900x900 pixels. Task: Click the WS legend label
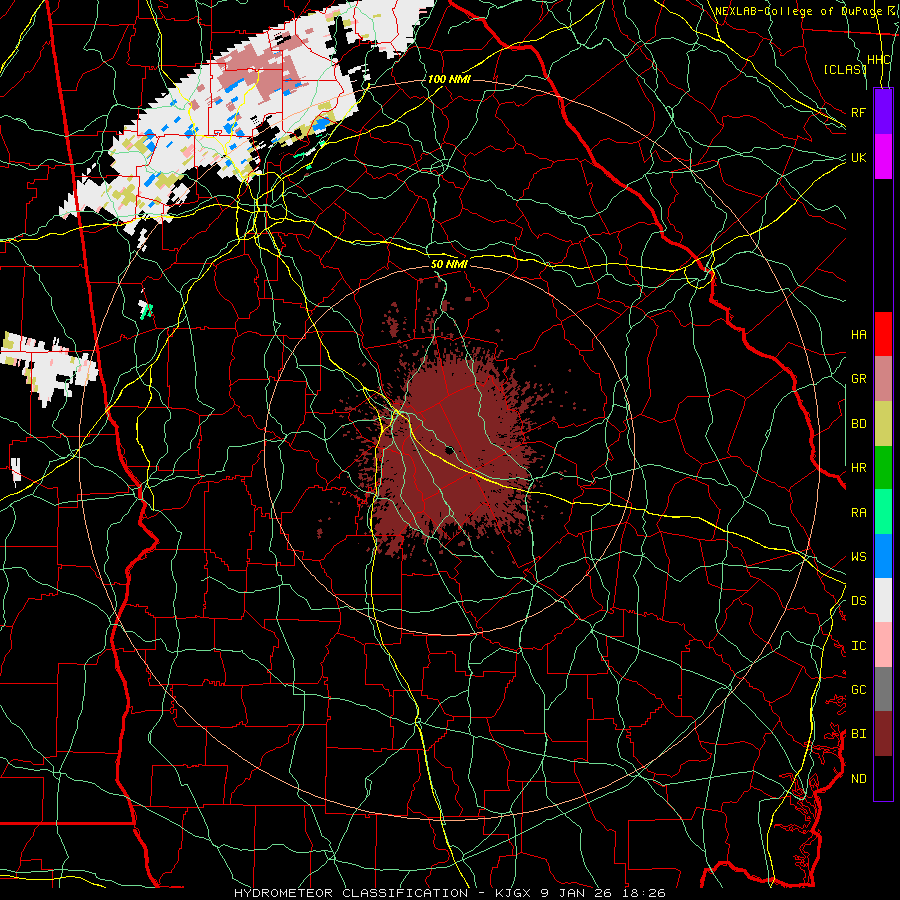coord(858,557)
